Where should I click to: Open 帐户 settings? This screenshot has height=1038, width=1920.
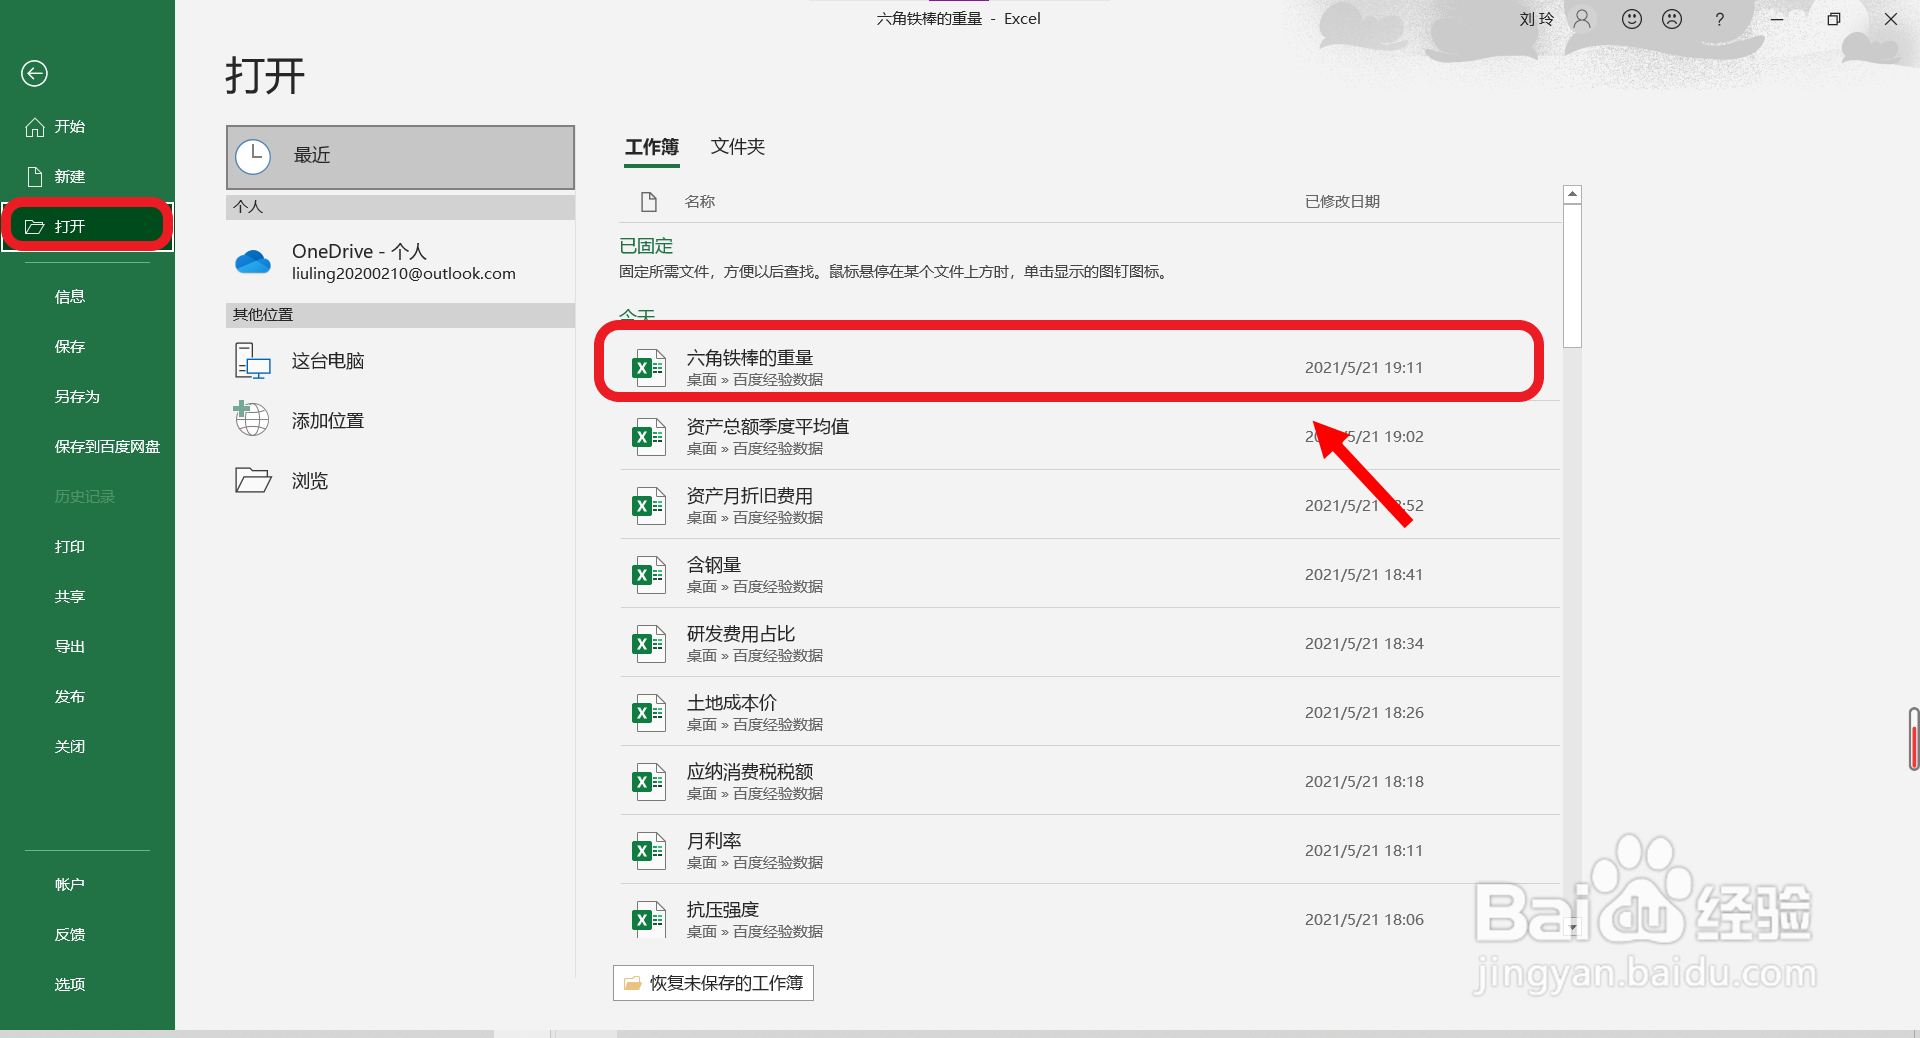[x=69, y=884]
